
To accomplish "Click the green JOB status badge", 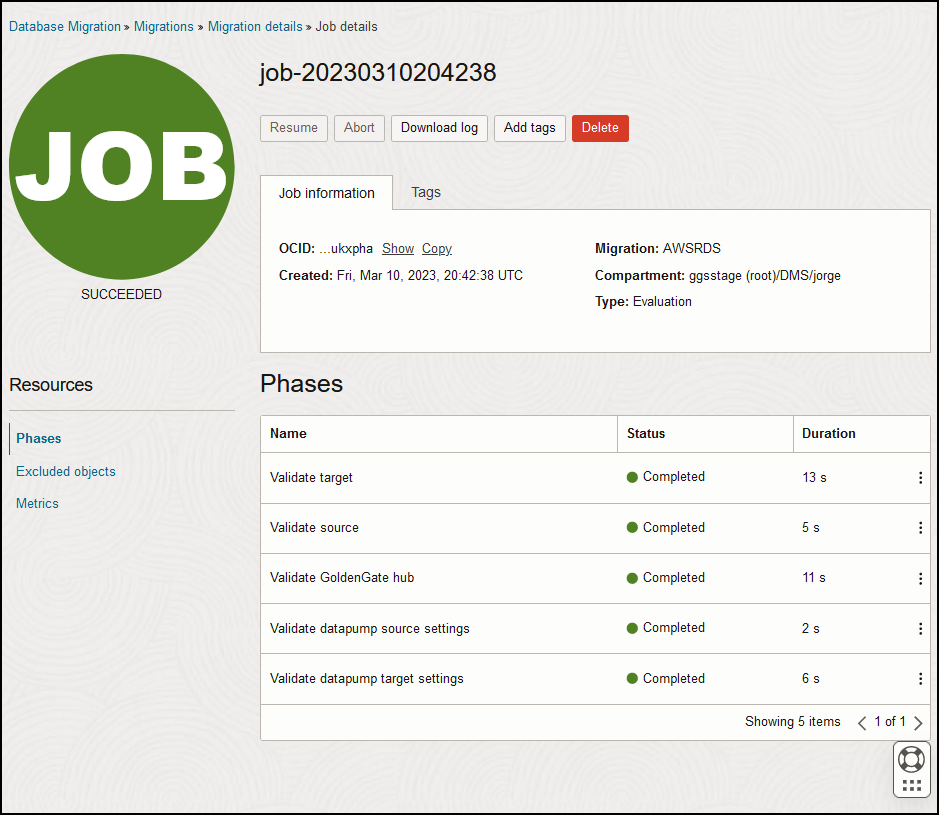I will (x=121, y=165).
